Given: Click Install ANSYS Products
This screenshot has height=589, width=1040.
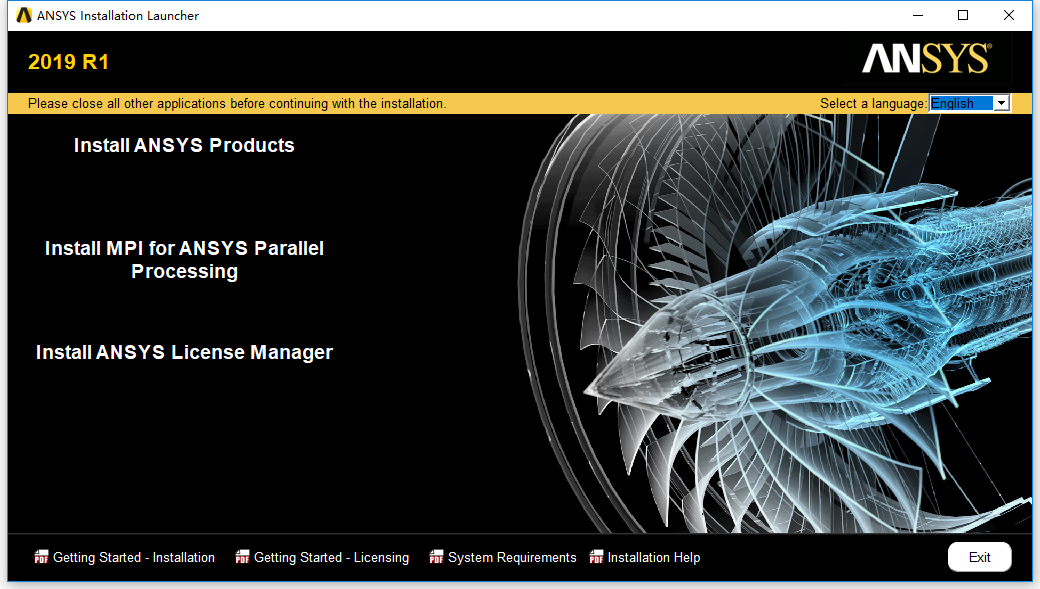Looking at the screenshot, I should coord(184,145).
